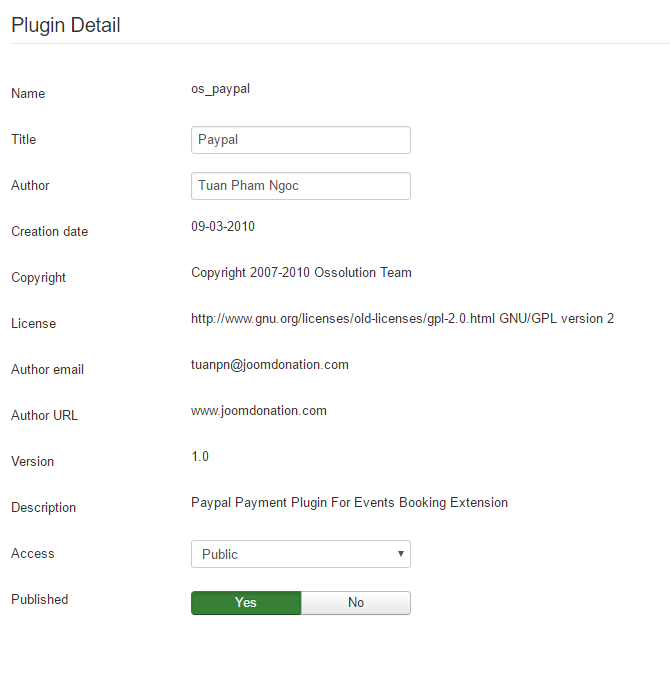Click the www.joomdonation.com author URL text
The height and width of the screenshot is (692, 670).
(259, 411)
